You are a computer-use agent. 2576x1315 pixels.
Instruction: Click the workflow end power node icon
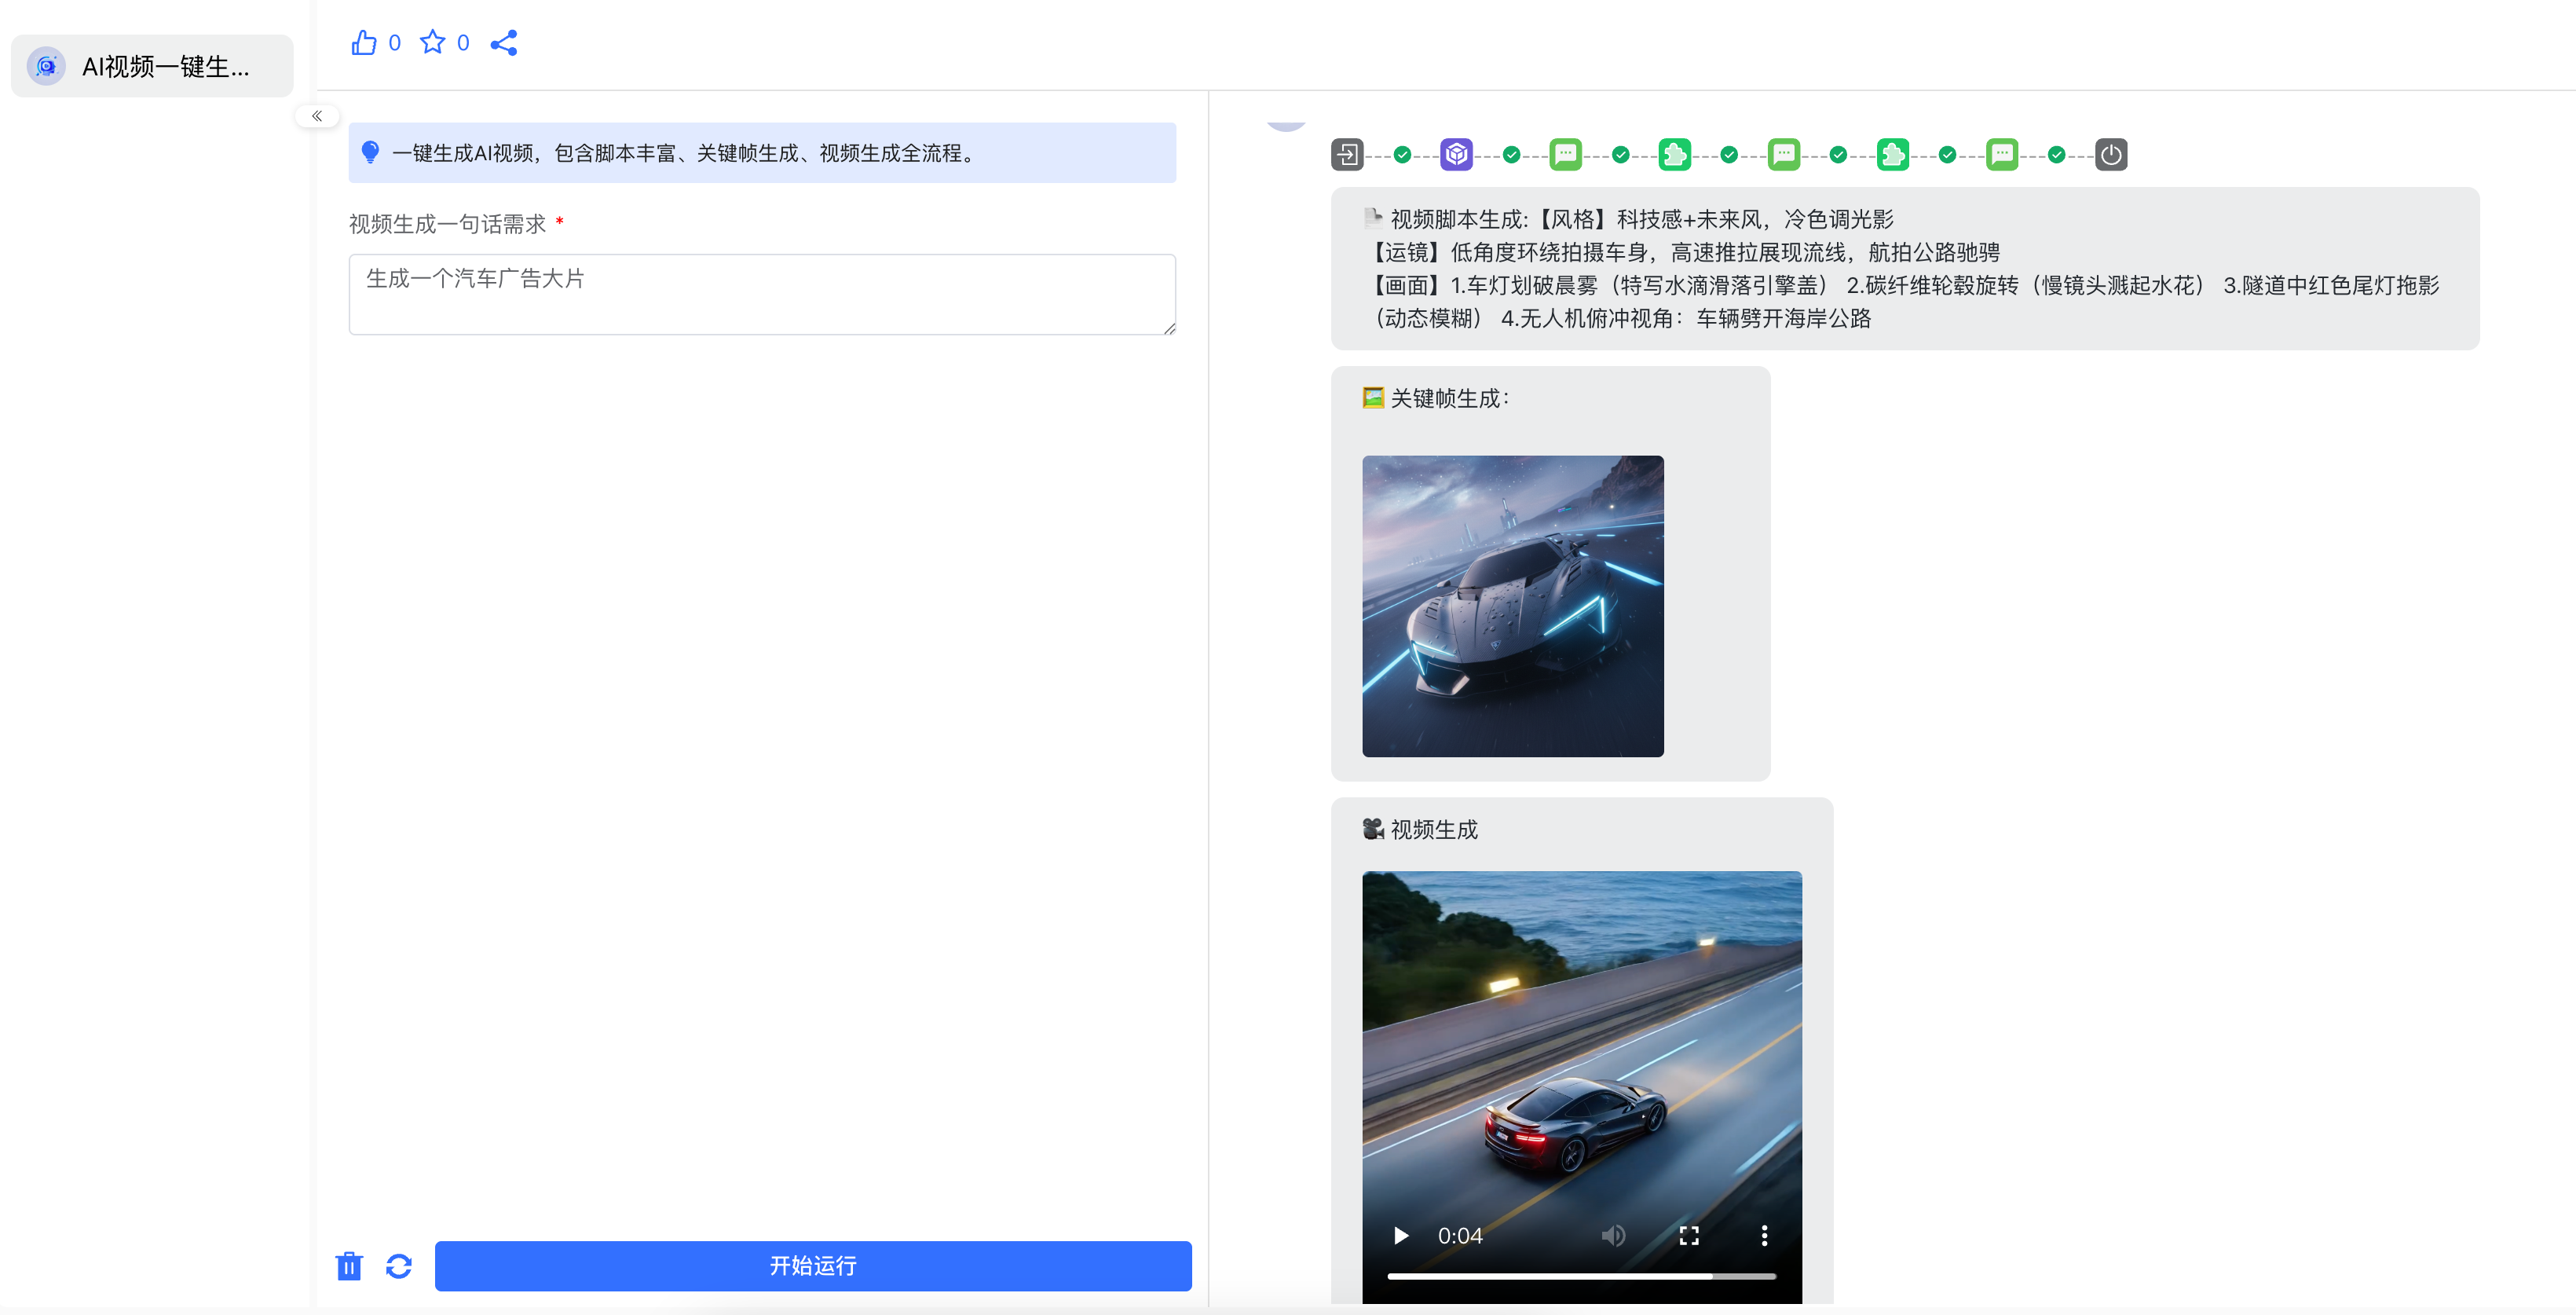point(2110,155)
